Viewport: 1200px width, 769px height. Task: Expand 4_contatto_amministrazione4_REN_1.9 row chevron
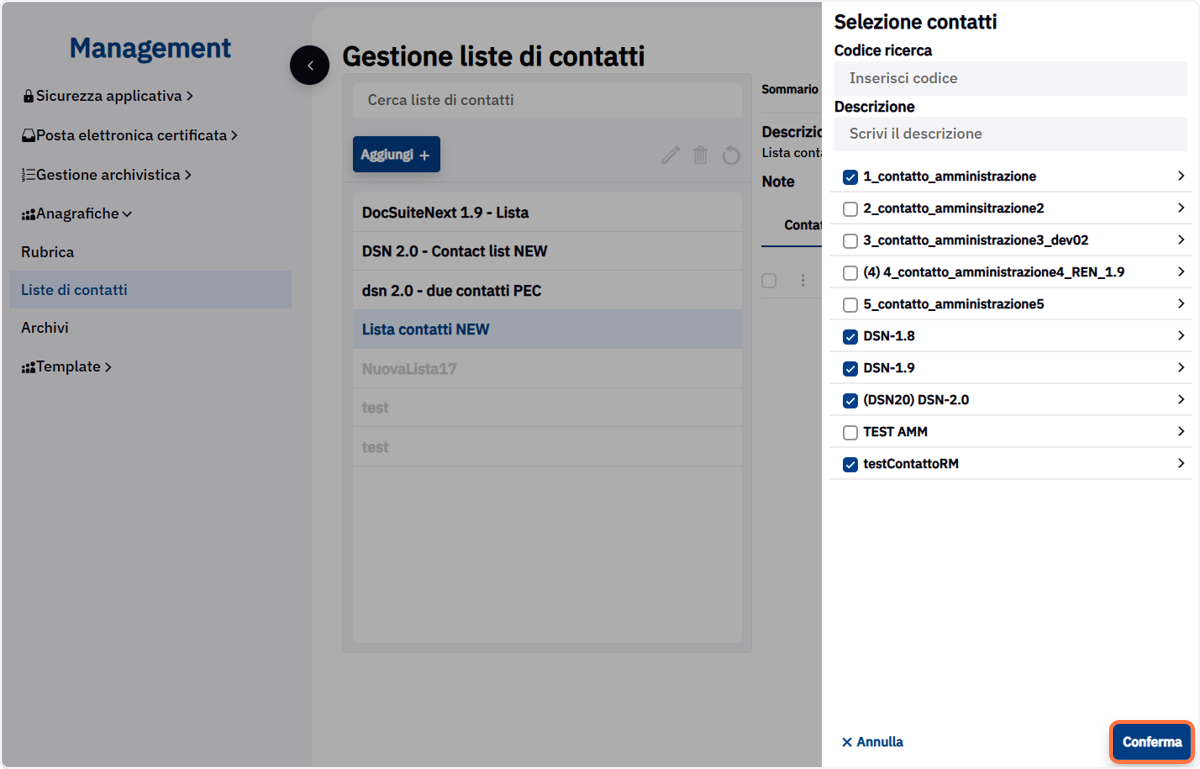1181,272
